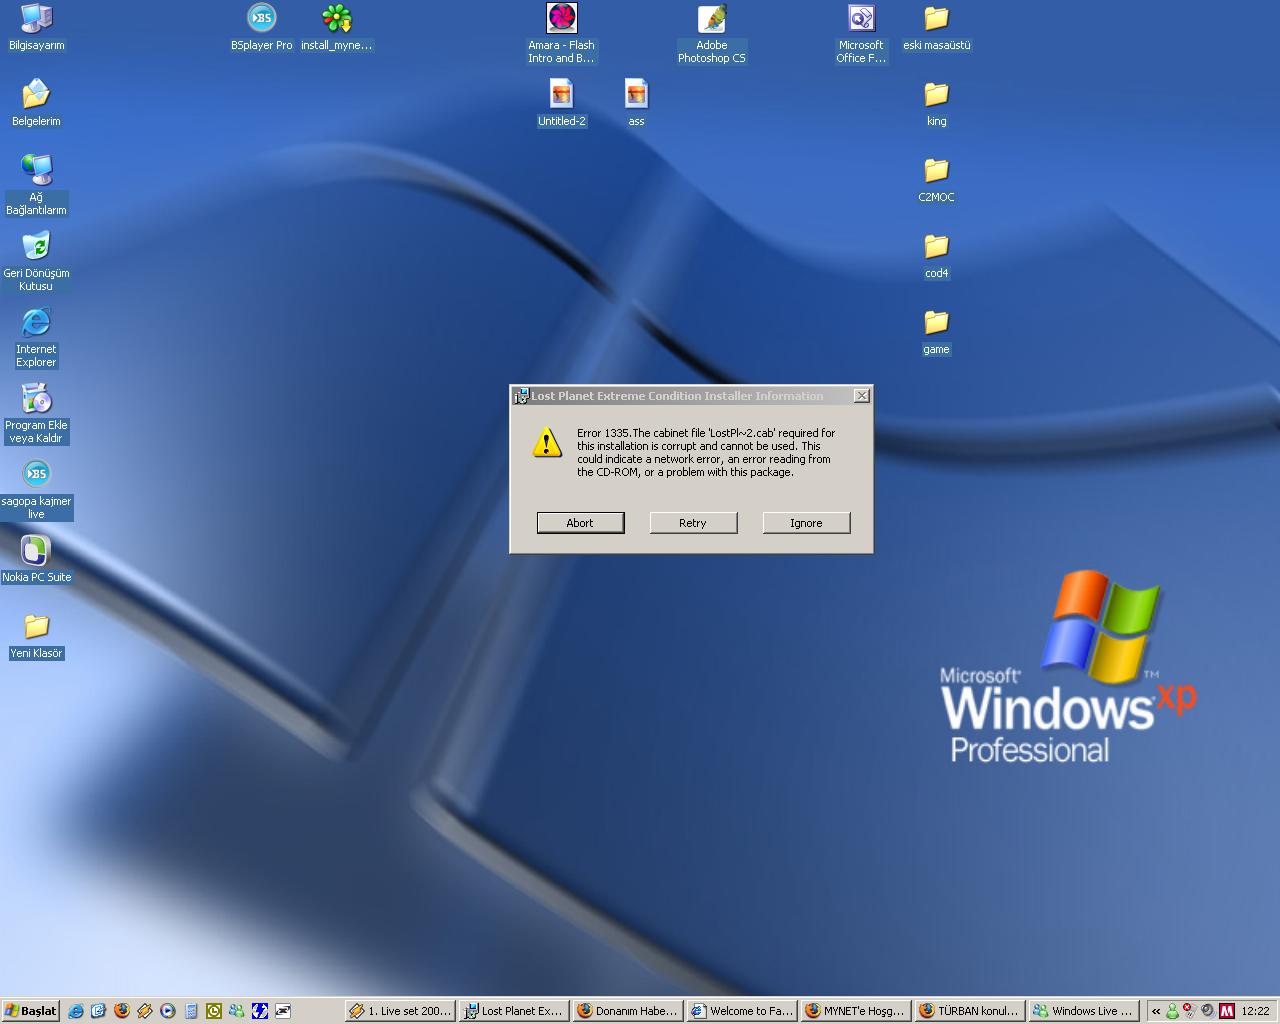Viewport: 1280px width, 1024px height.
Task: Switch to the '1. Live set 200...' taskbar item
Action: (400, 1011)
